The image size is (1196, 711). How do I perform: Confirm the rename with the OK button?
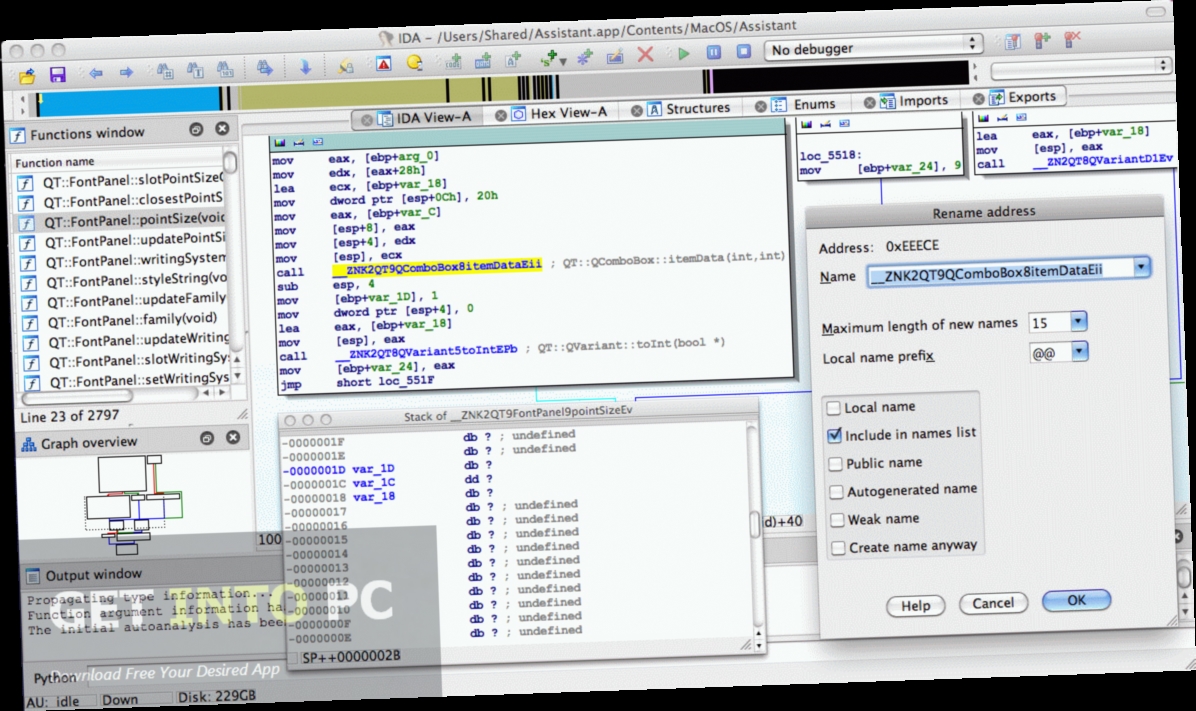coord(1076,600)
